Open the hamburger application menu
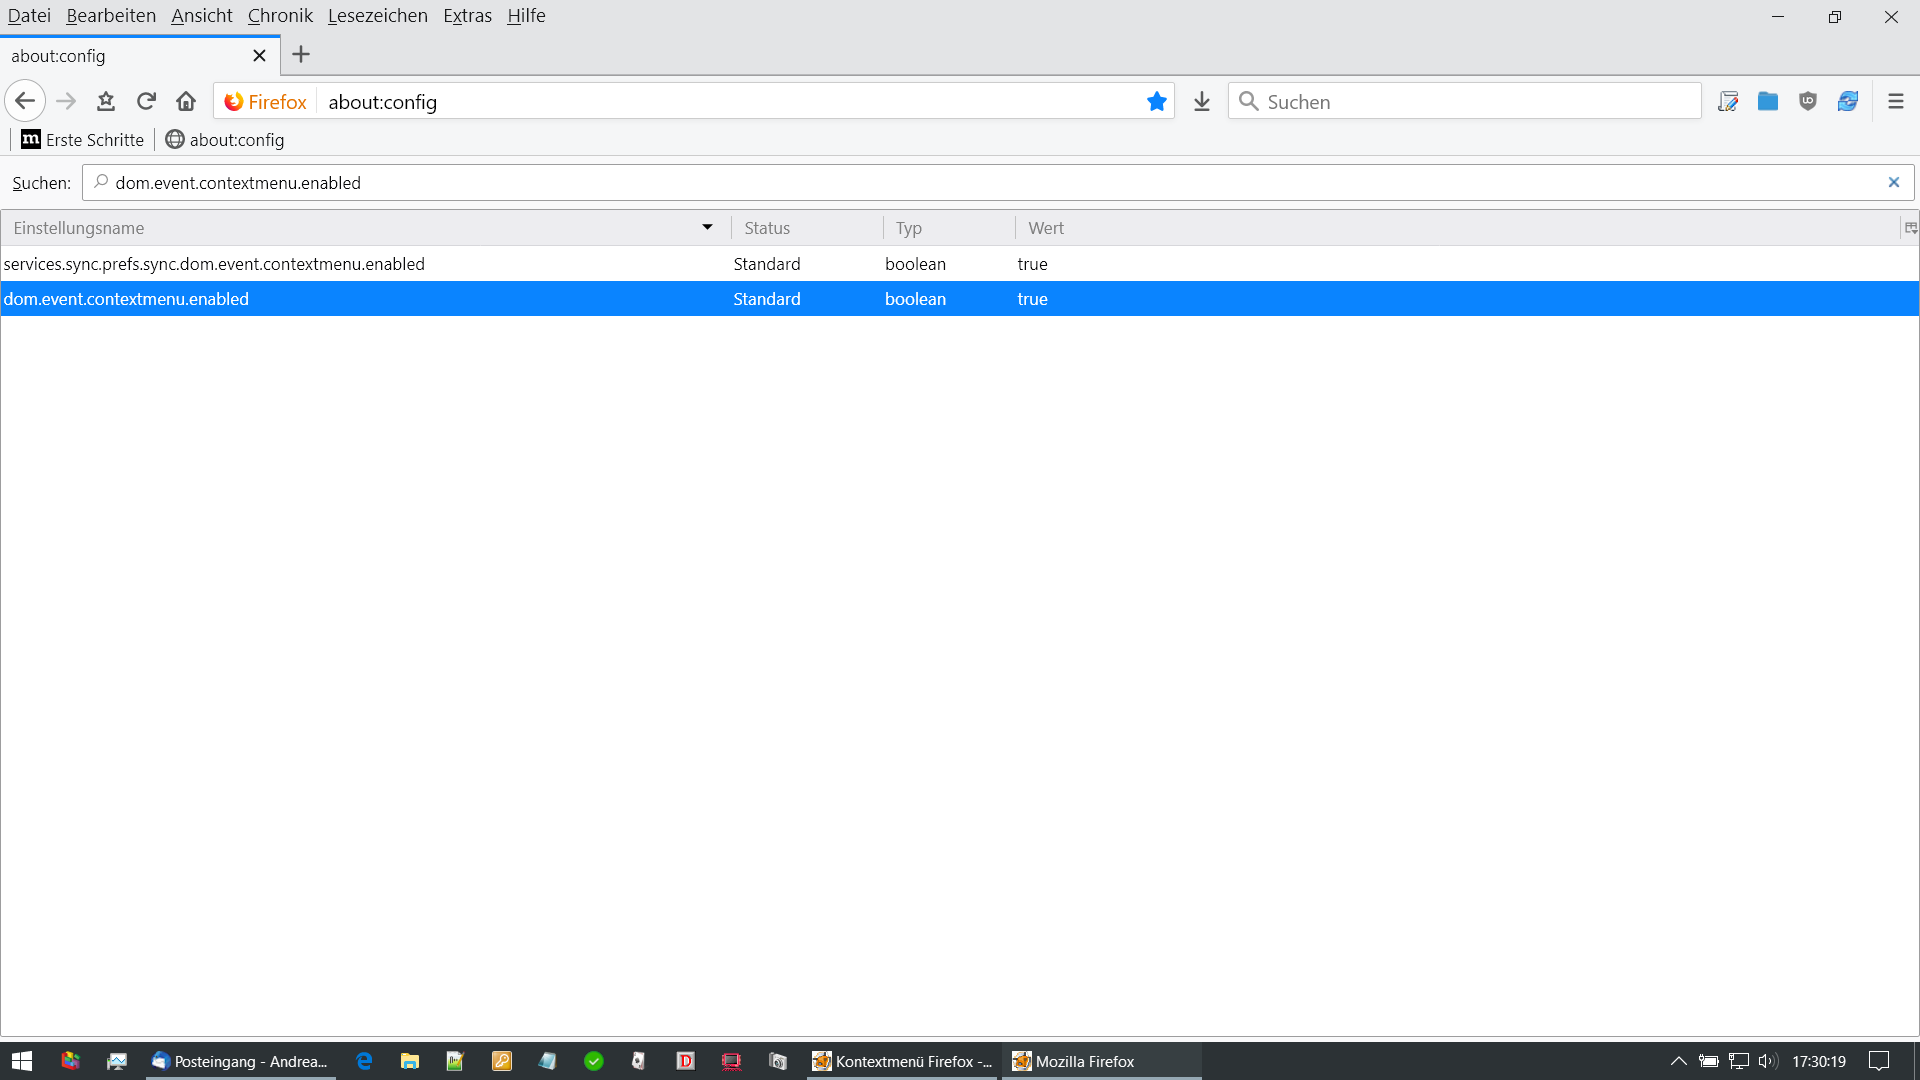 [x=1895, y=101]
